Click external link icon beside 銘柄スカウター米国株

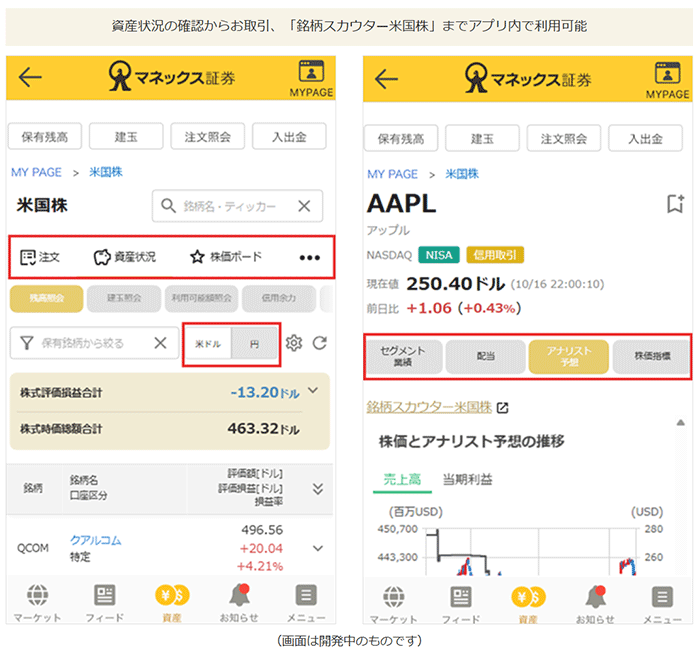503,408
